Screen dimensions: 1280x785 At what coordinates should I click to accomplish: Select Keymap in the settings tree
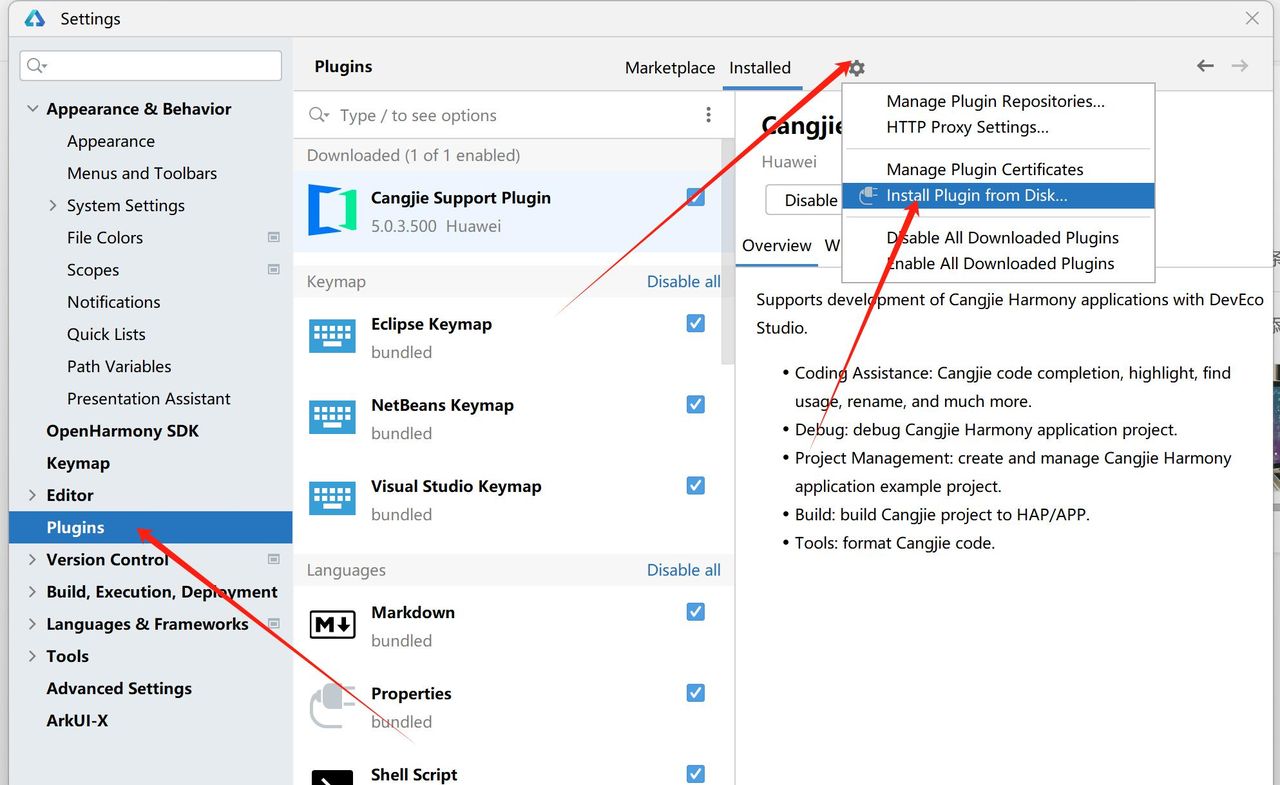coord(78,463)
